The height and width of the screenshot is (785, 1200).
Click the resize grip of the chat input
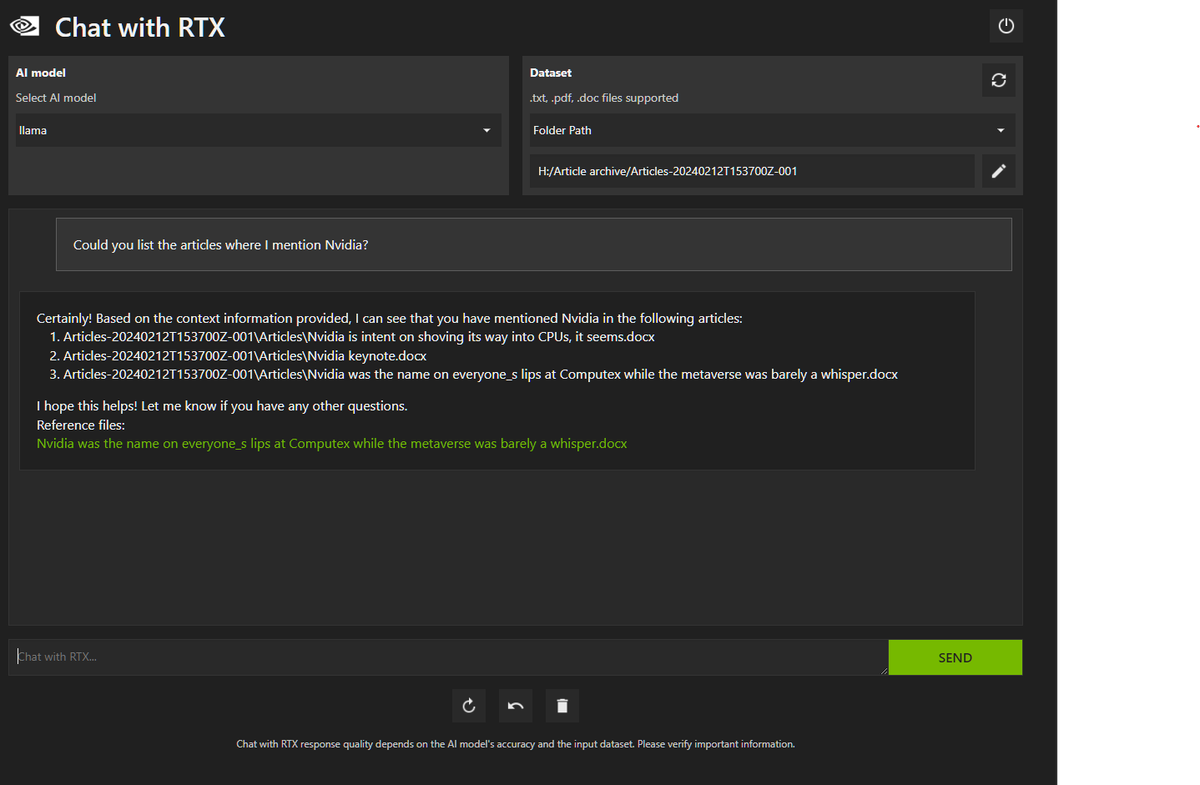tap(884, 670)
